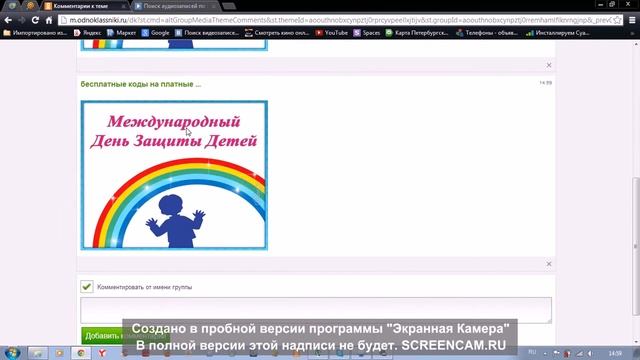Open Yandex browser from the taskbar
This screenshot has width=640, height=360.
102,353
